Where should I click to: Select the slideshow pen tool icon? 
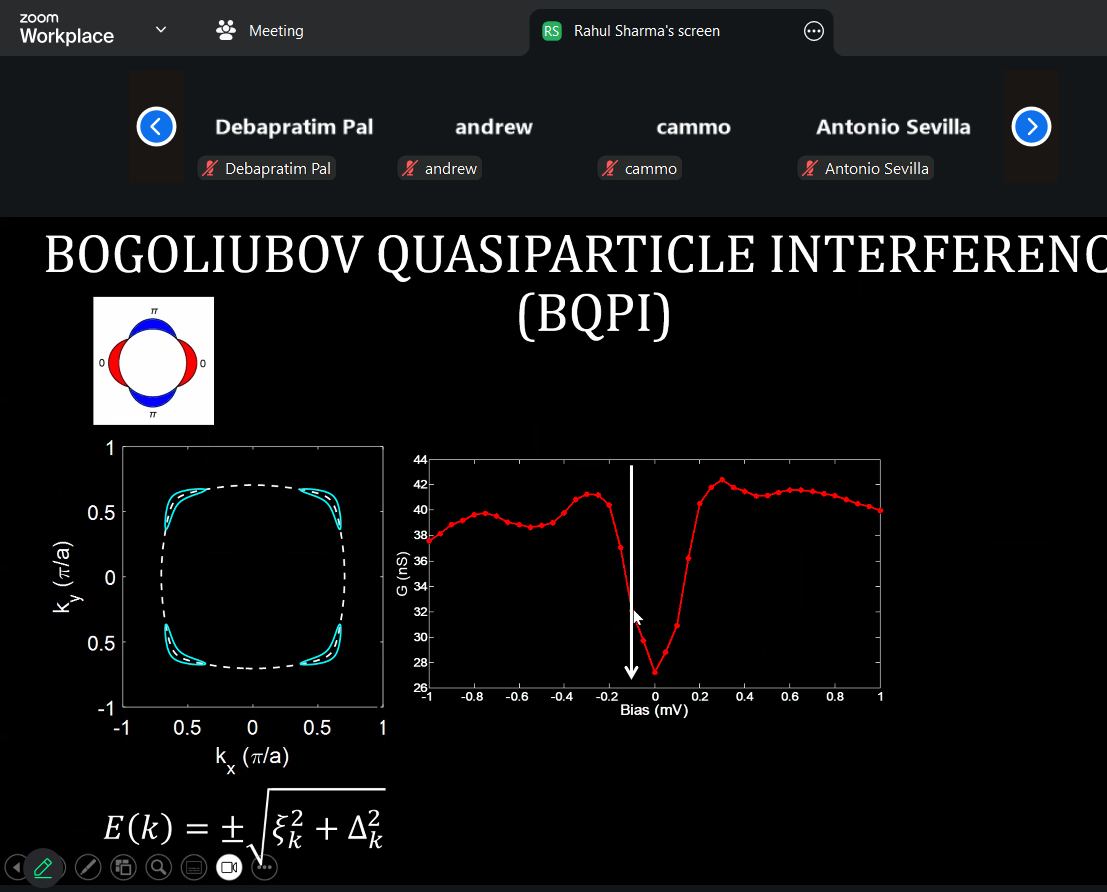[x=88, y=867]
